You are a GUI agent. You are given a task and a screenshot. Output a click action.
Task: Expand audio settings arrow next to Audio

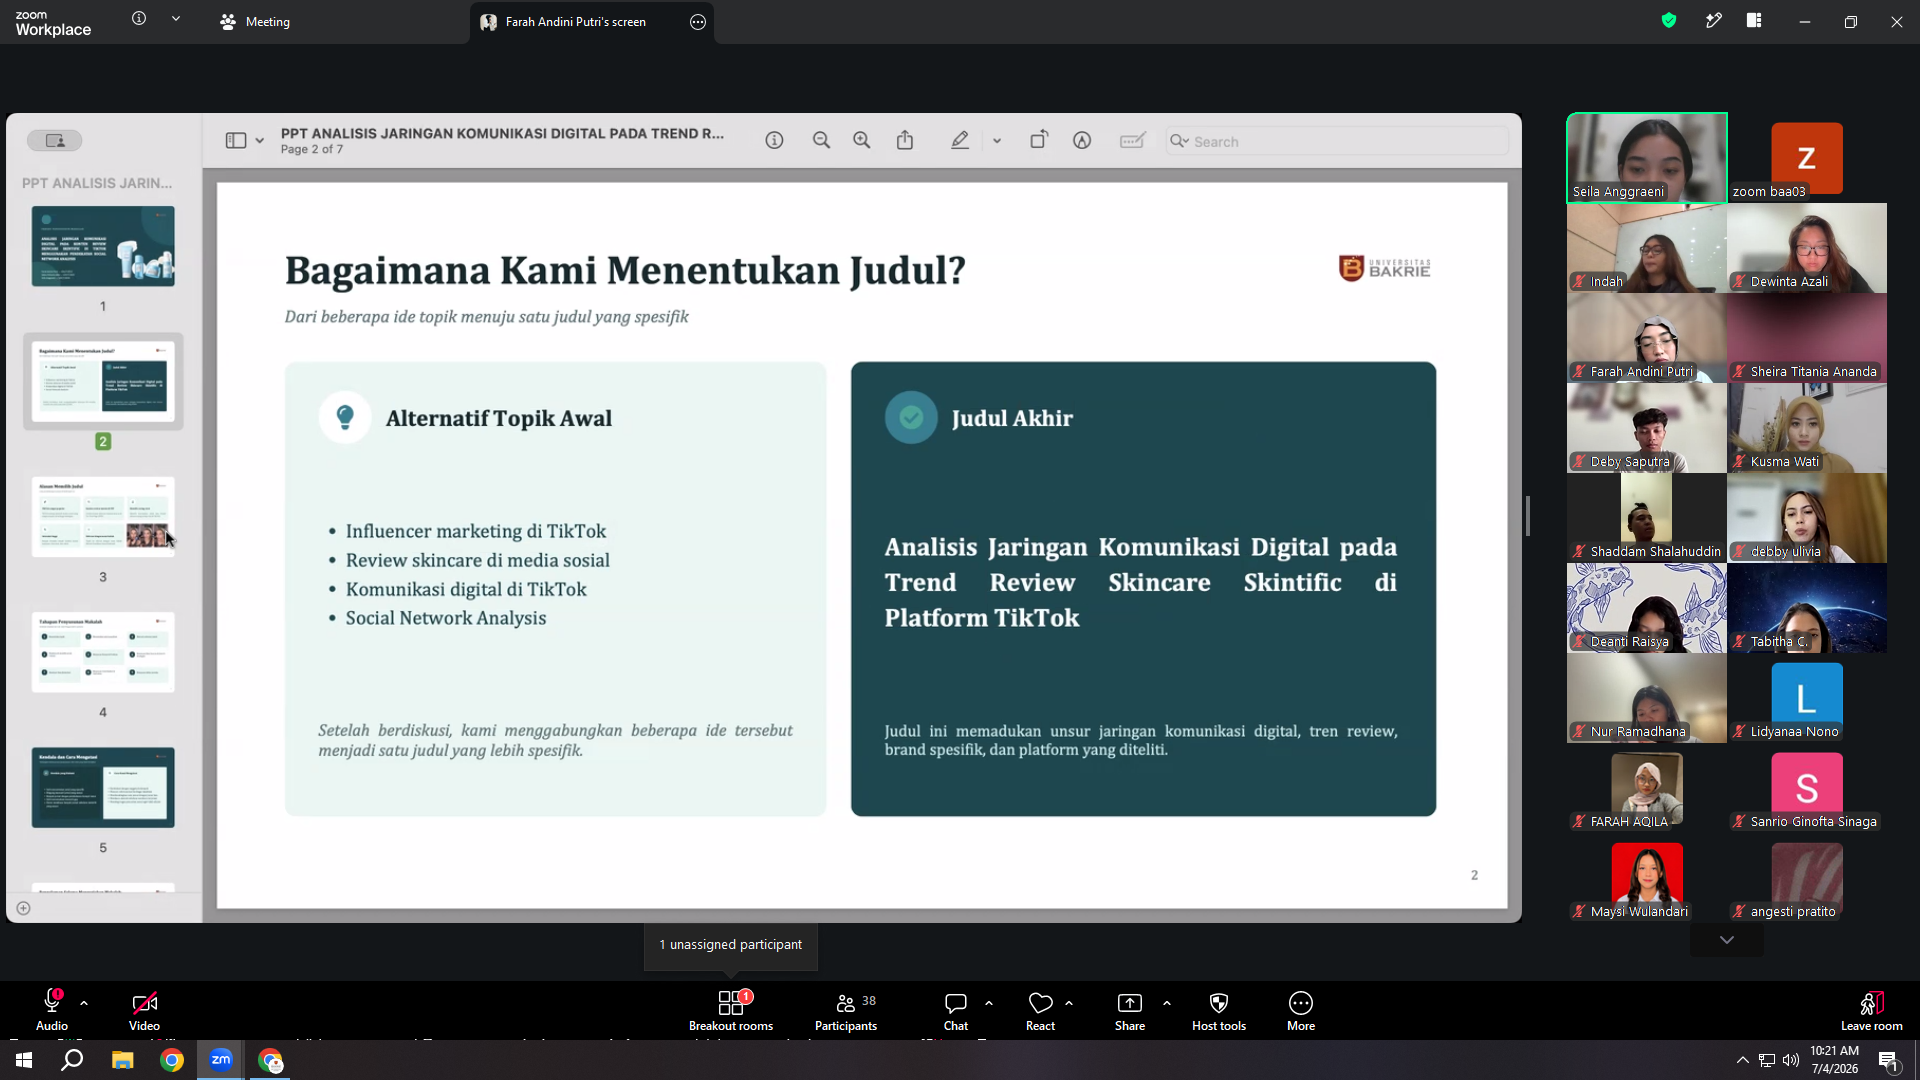pyautogui.click(x=84, y=1002)
